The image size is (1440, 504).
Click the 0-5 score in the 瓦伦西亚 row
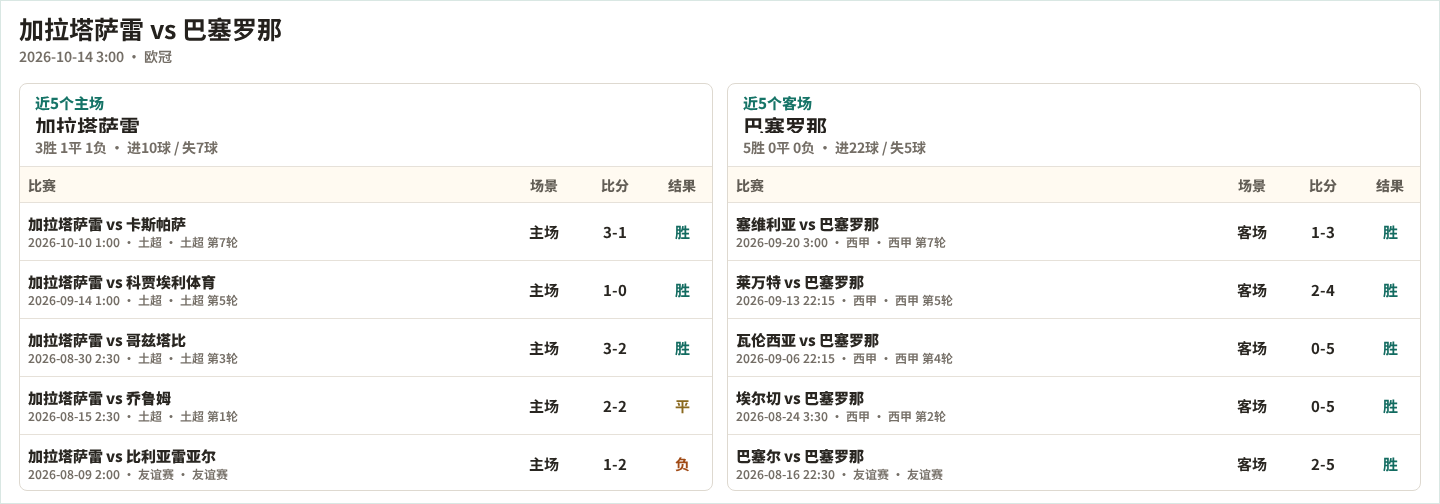pyautogui.click(x=1323, y=348)
